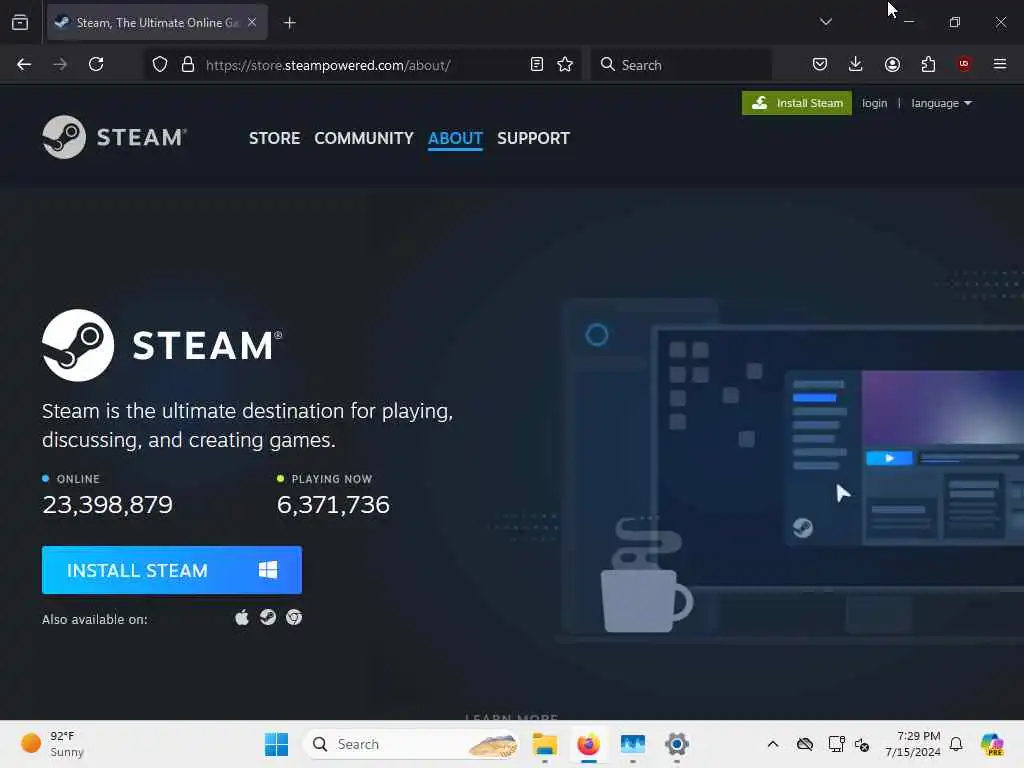Toggle reader view in address bar
Viewport: 1024px width, 768px height.
537,65
